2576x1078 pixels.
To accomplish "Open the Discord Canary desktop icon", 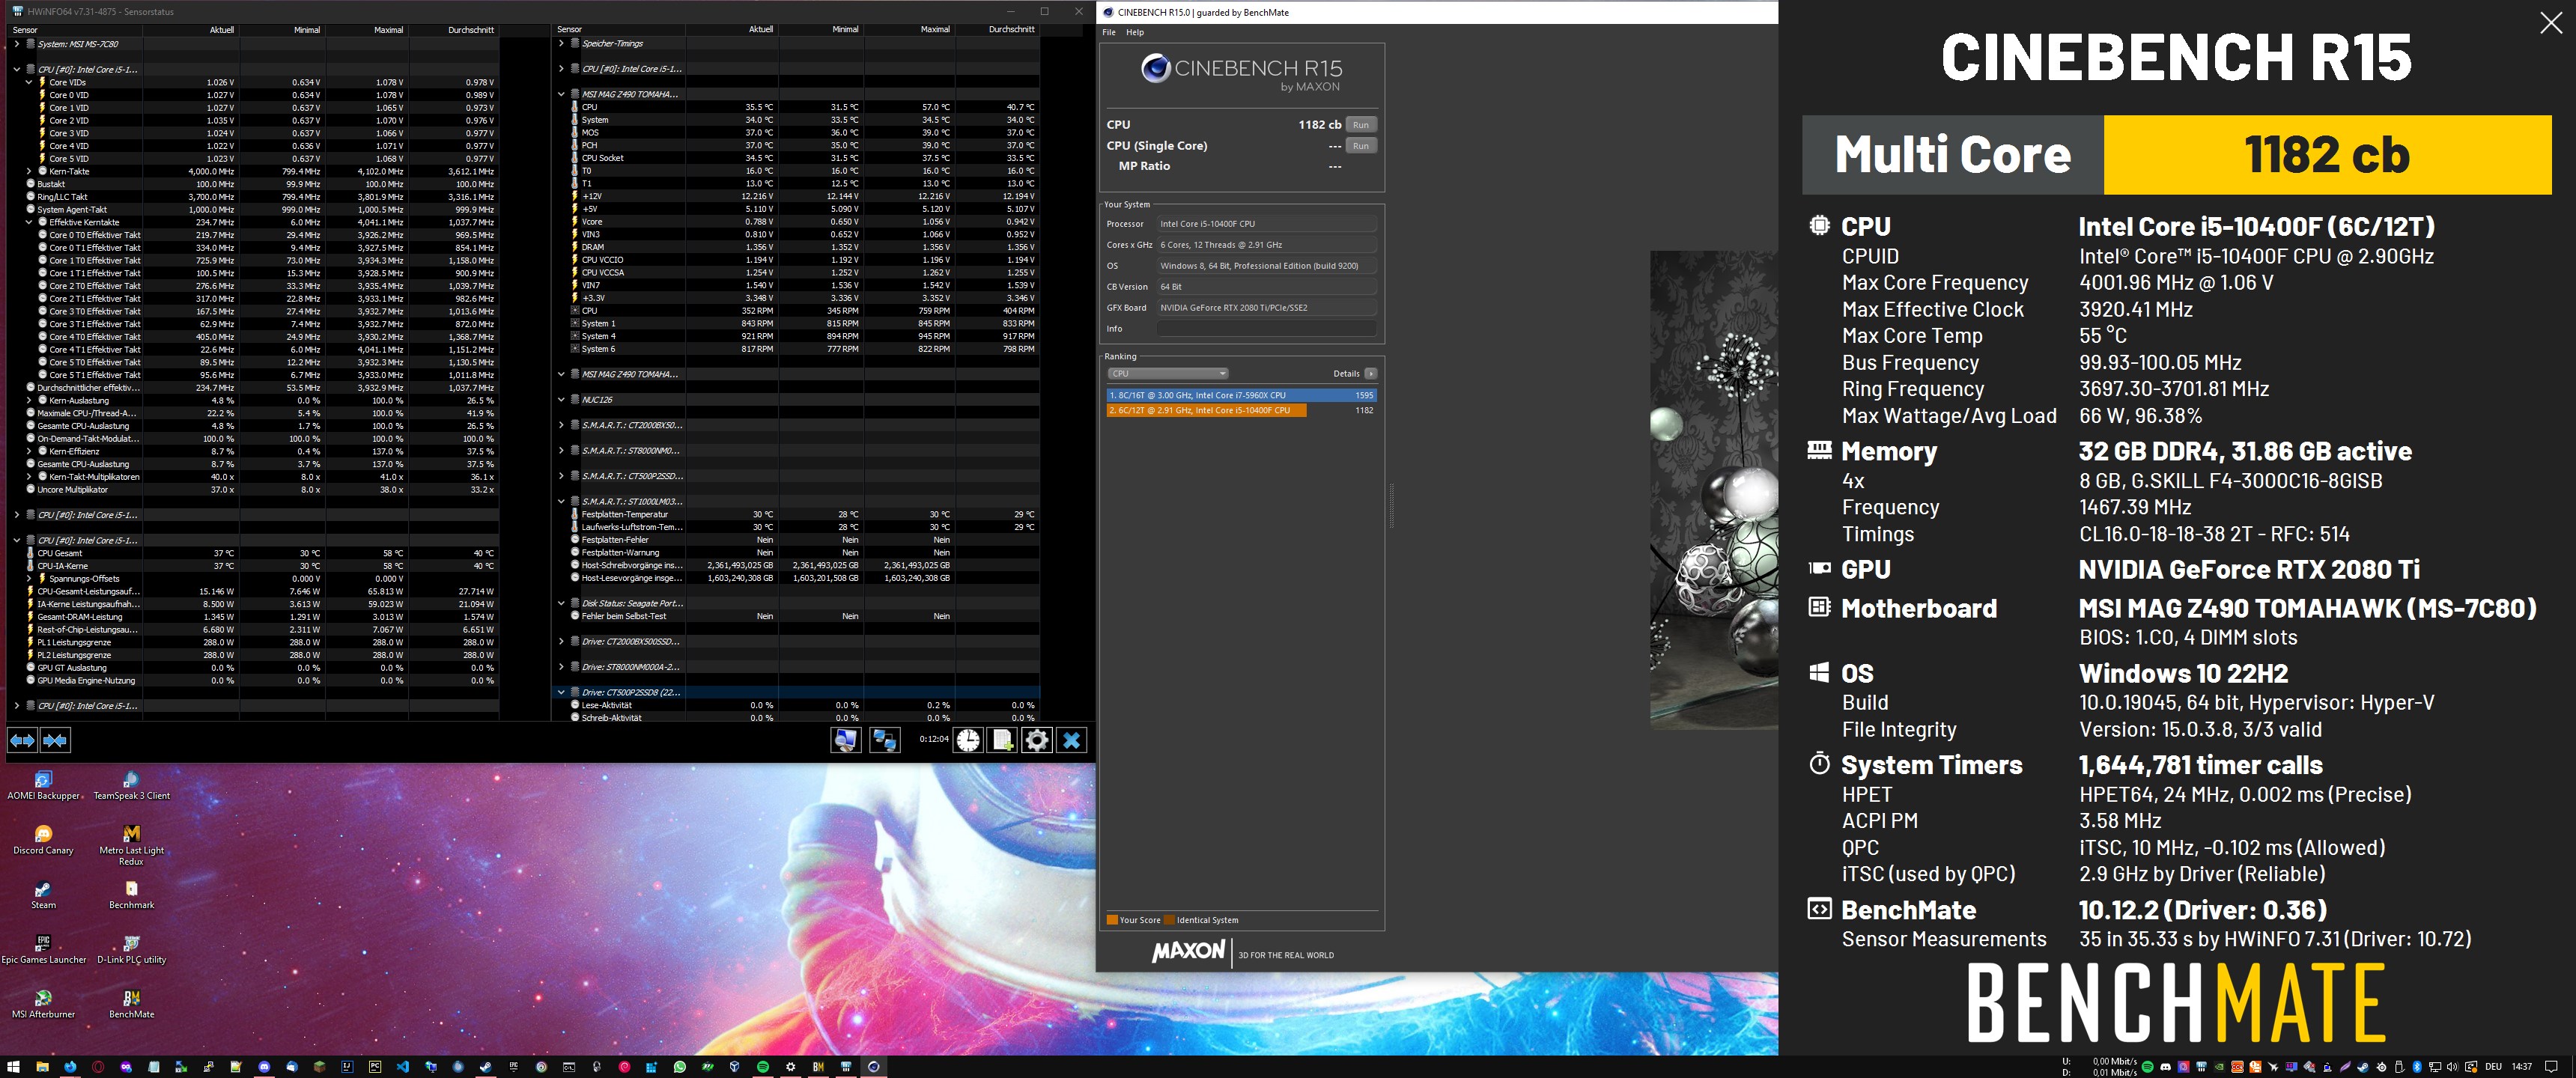I will click(43, 840).
